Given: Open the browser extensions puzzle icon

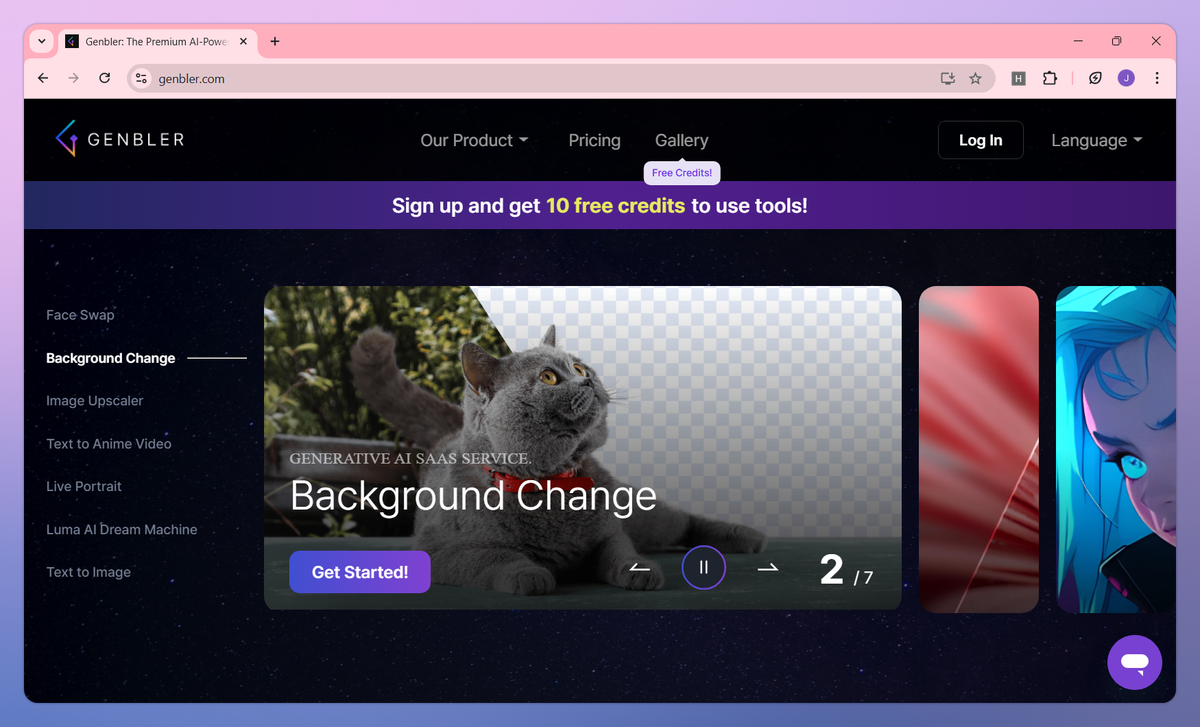Looking at the screenshot, I should [x=1050, y=78].
